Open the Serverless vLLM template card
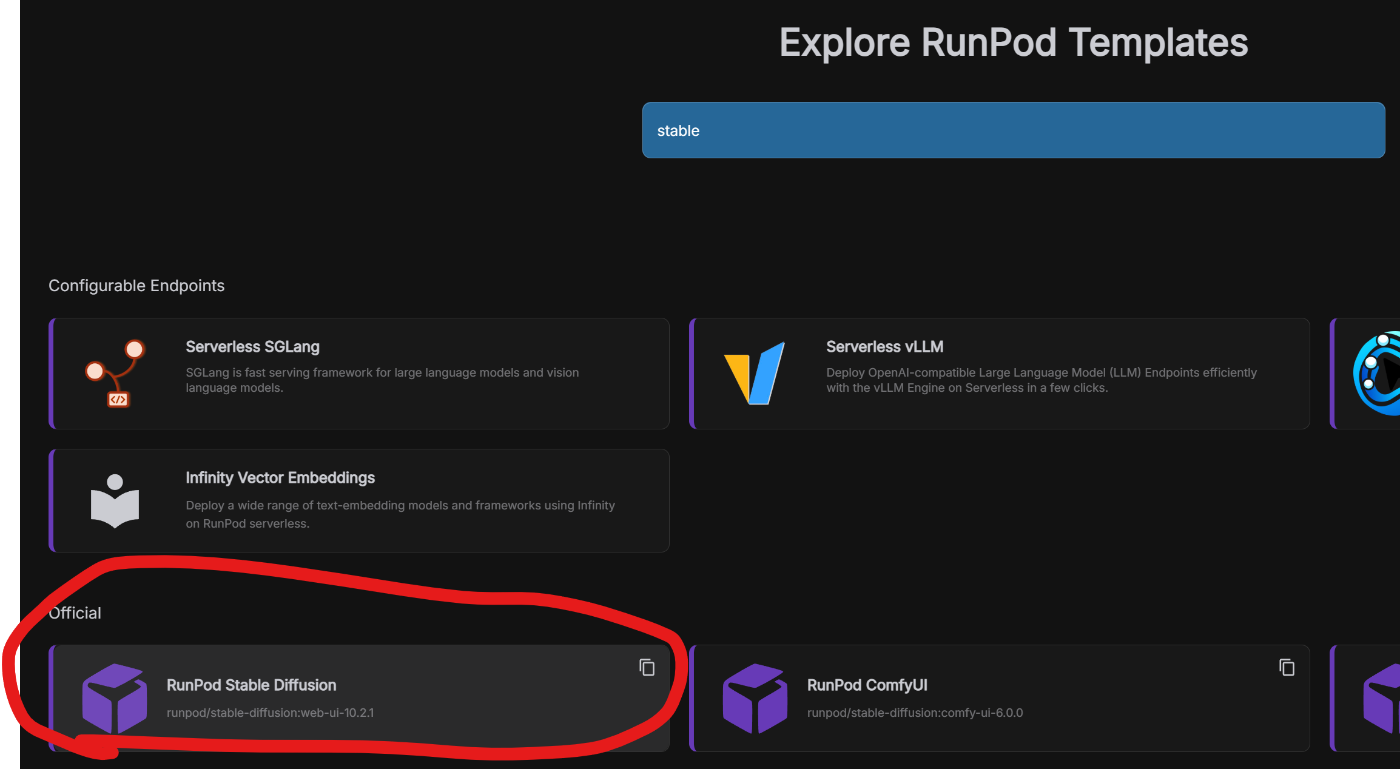1400x769 pixels. coord(1000,374)
